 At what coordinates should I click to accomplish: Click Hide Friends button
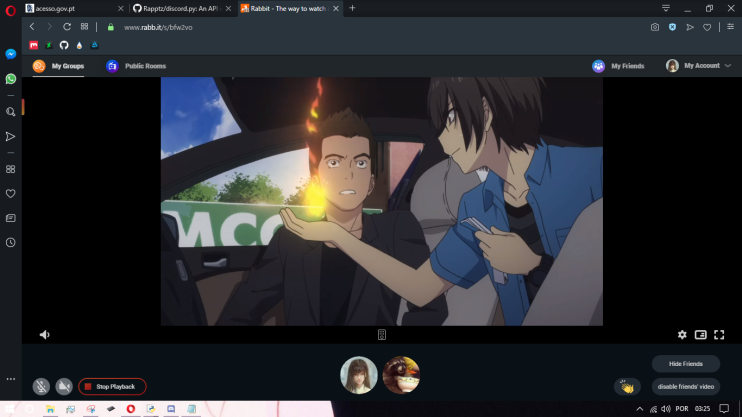click(686, 364)
